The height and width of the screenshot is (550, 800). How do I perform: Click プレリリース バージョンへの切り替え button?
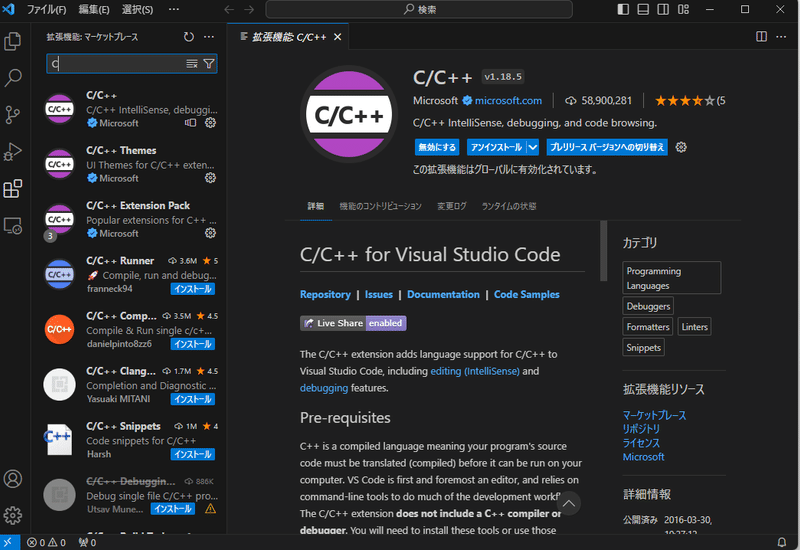[607, 147]
